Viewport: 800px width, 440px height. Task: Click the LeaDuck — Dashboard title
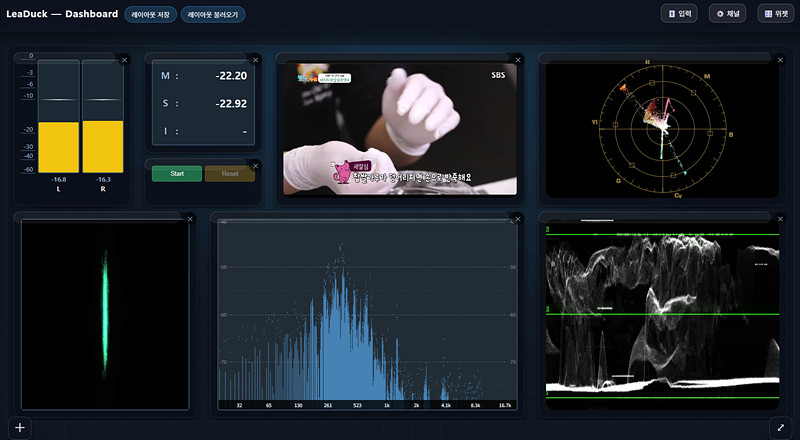point(62,14)
